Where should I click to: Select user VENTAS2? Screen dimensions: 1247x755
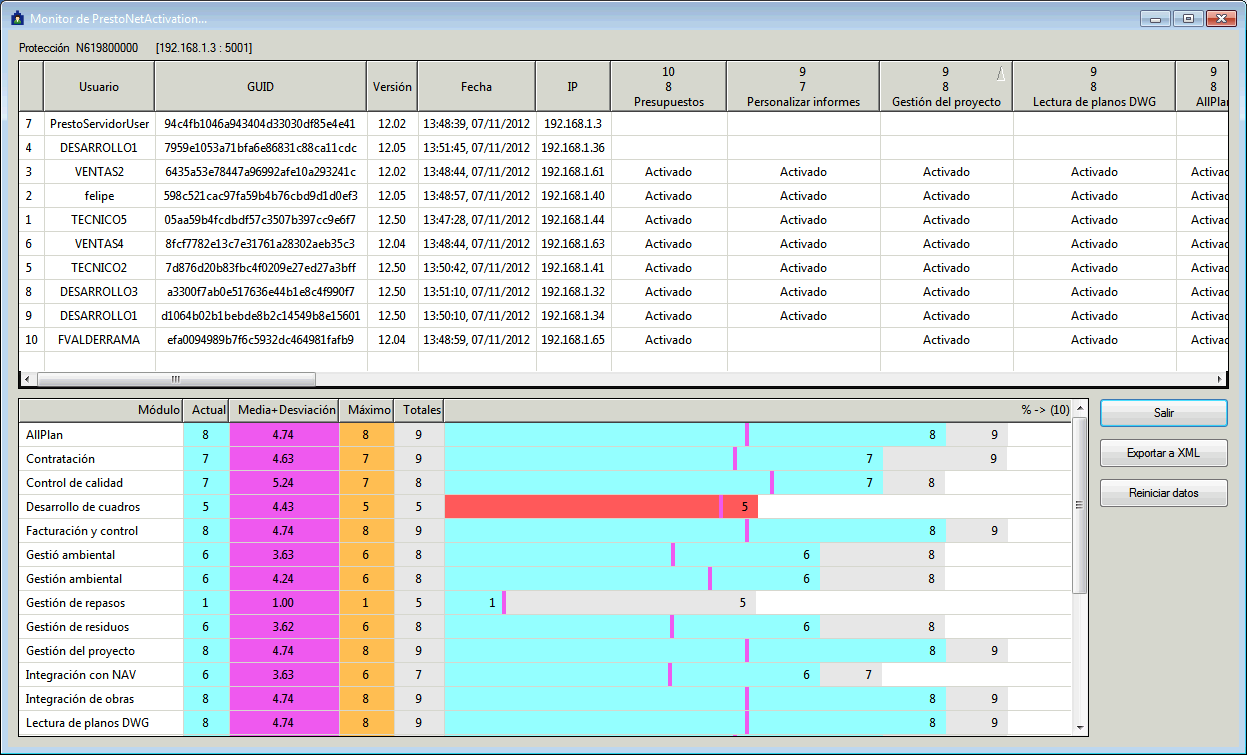[99, 172]
